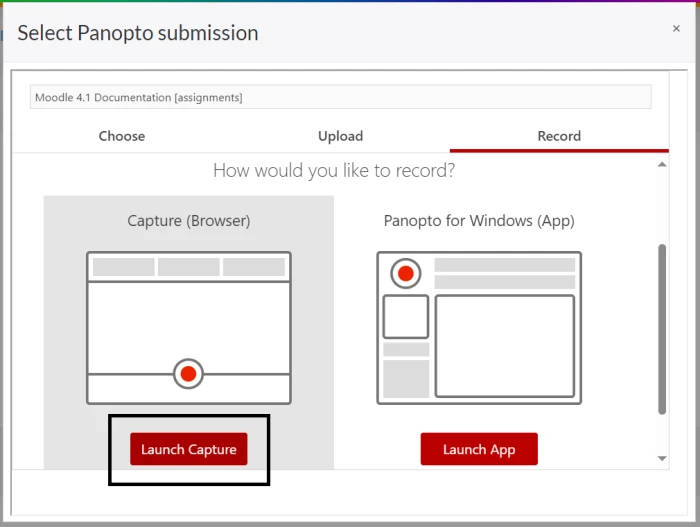Click the red record icon in browser illustration

(188, 373)
